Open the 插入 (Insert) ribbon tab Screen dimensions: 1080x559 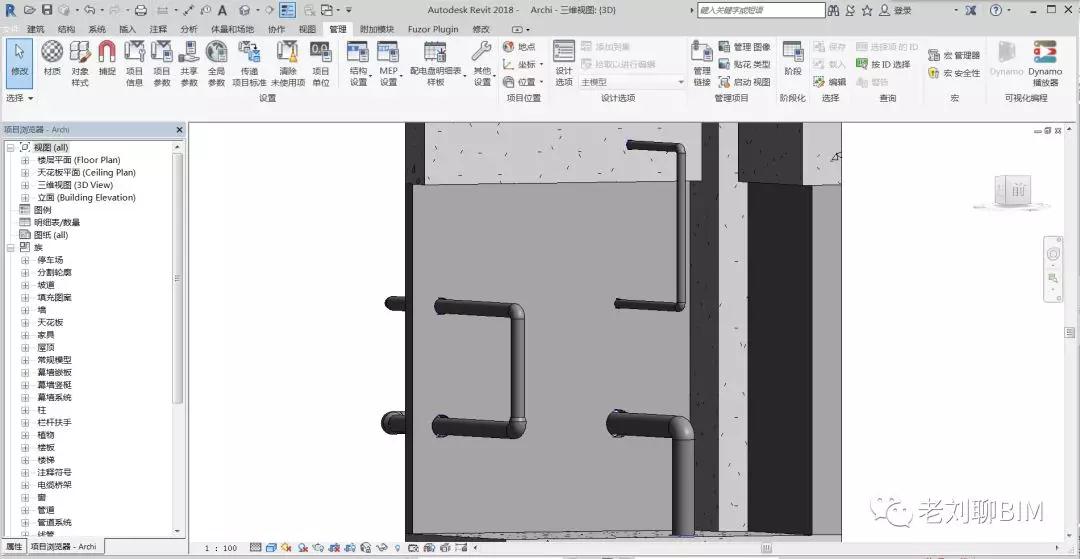127,30
